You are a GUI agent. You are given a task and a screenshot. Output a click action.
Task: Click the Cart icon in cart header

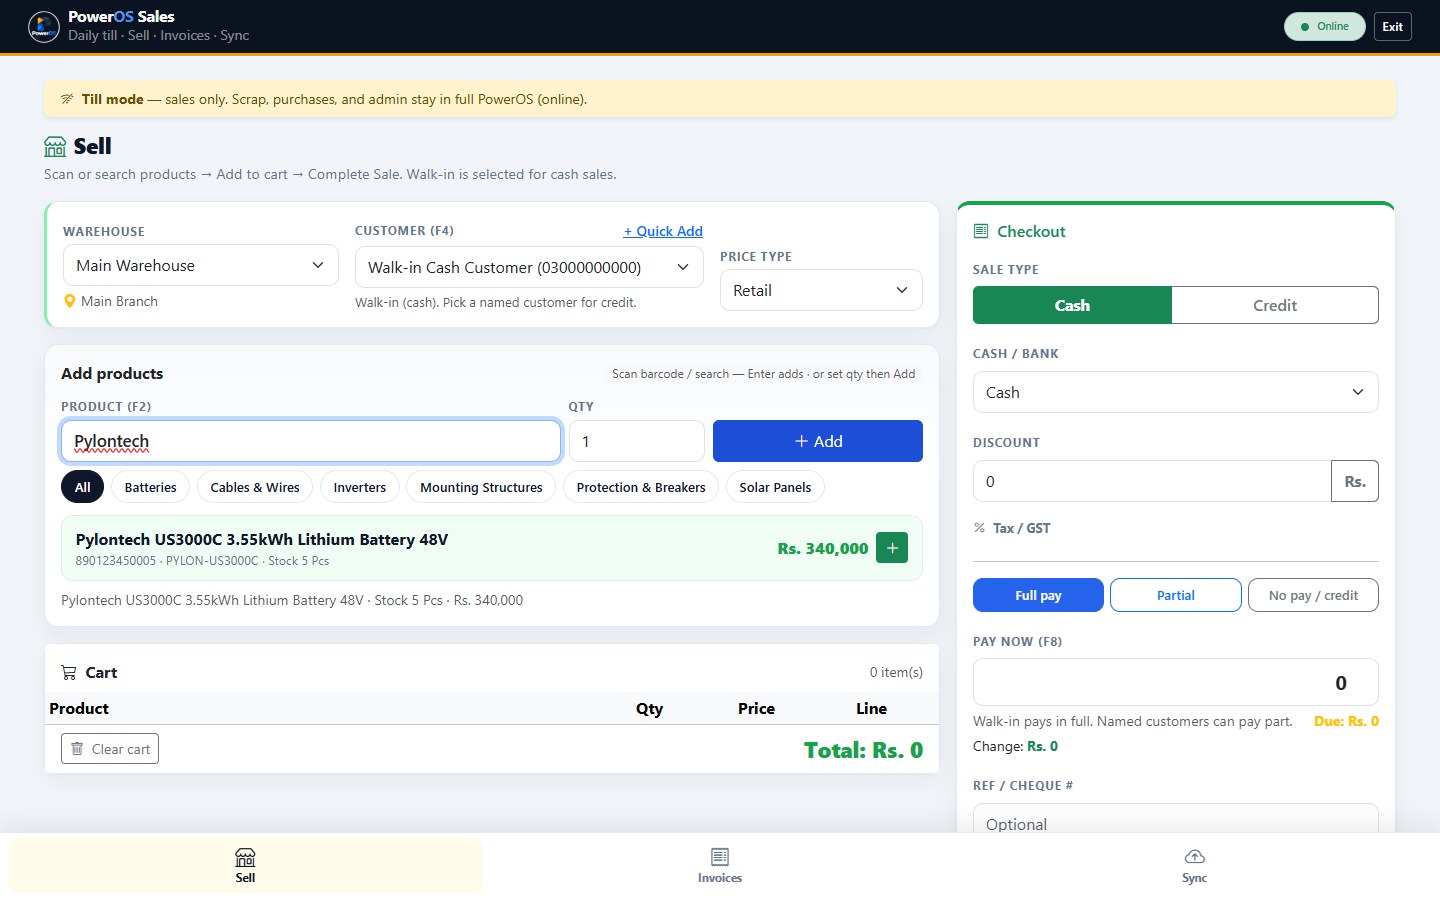click(x=69, y=673)
